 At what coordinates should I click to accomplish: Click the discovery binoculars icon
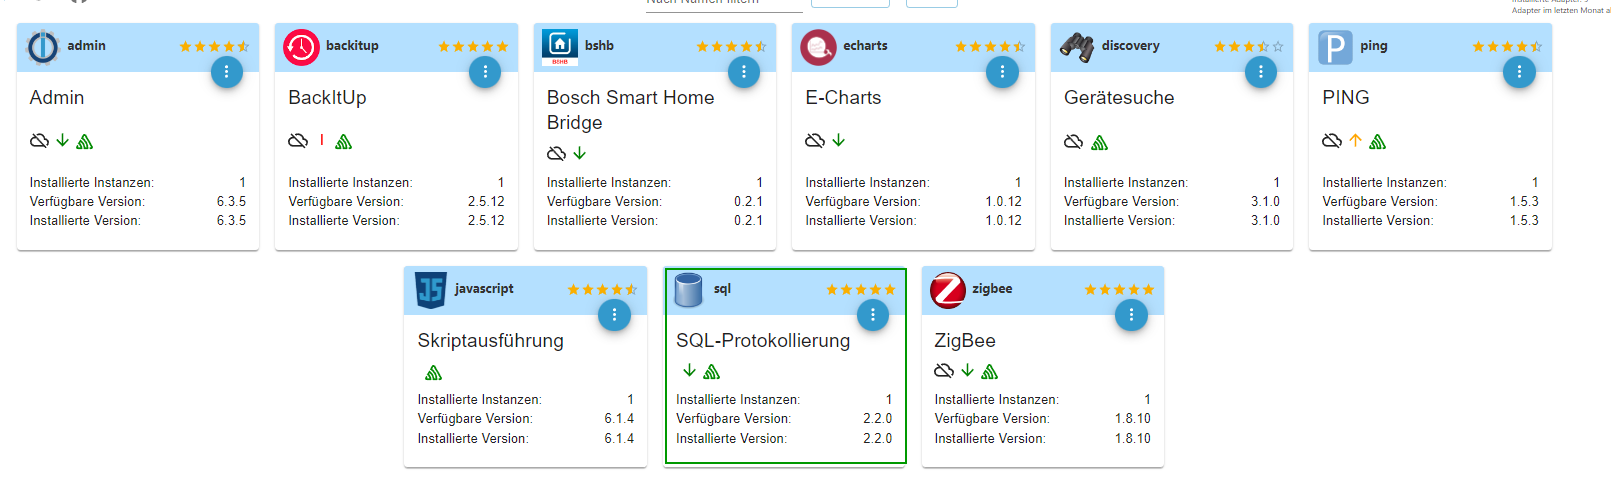pos(1077,47)
